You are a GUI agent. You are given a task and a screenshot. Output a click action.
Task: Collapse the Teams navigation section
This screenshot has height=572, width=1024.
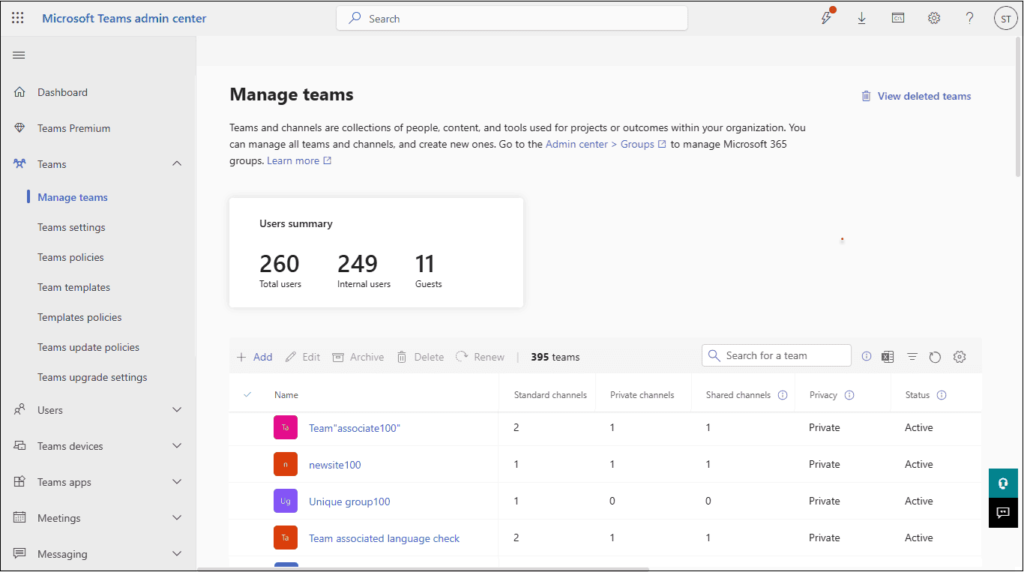pos(177,164)
